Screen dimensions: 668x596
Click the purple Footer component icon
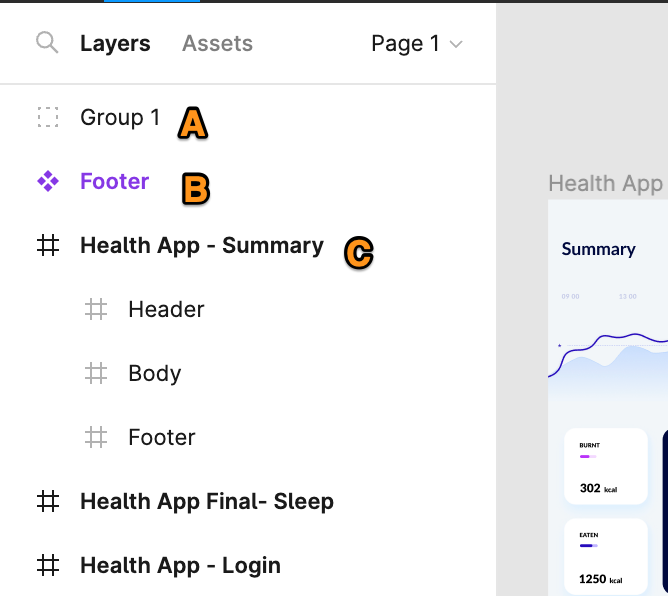tap(48, 181)
